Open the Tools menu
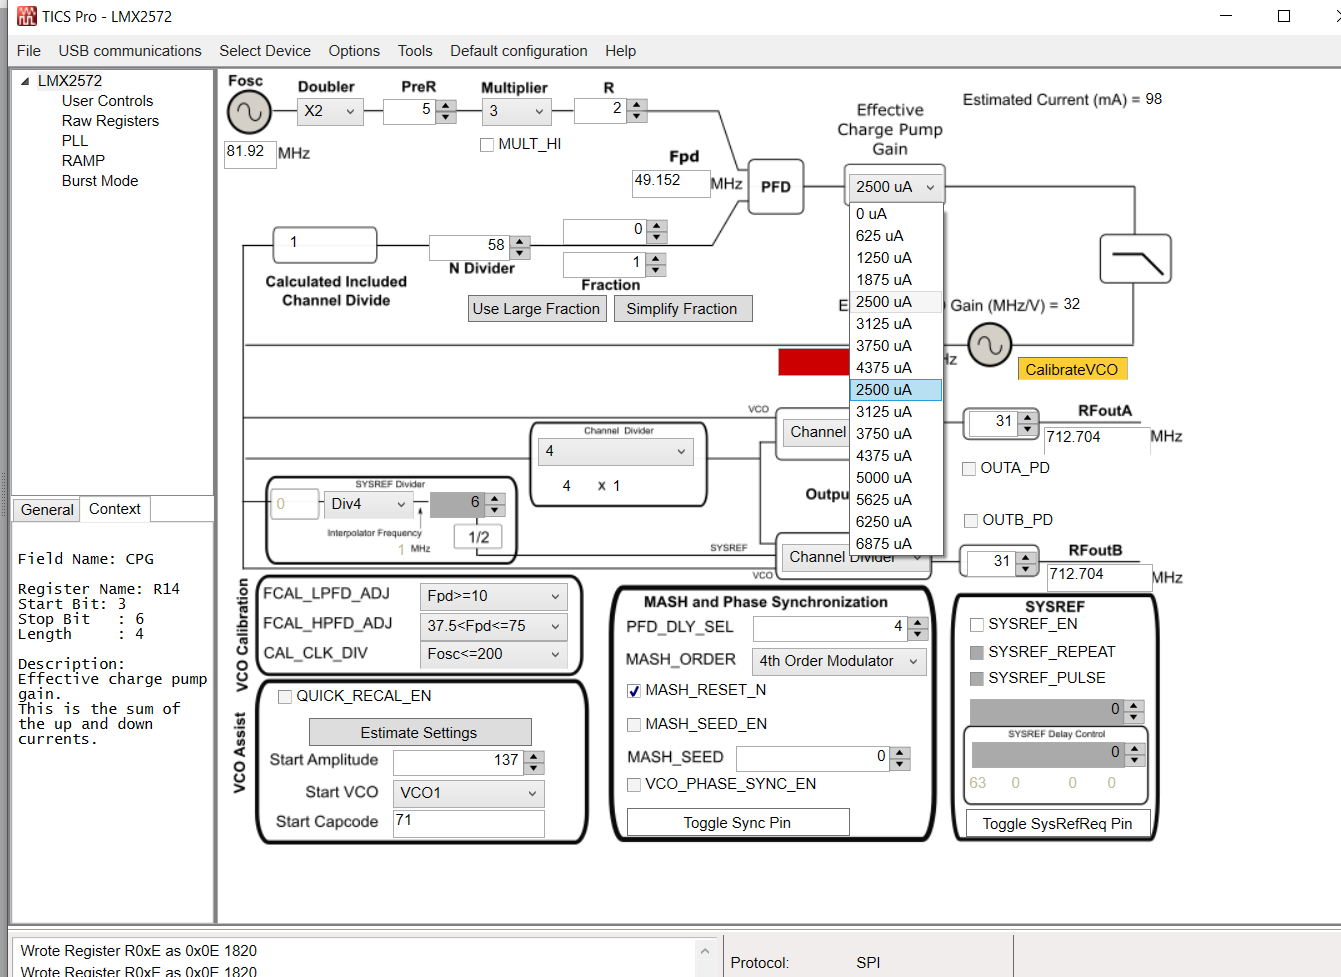Image resolution: width=1341 pixels, height=977 pixels. pos(415,51)
